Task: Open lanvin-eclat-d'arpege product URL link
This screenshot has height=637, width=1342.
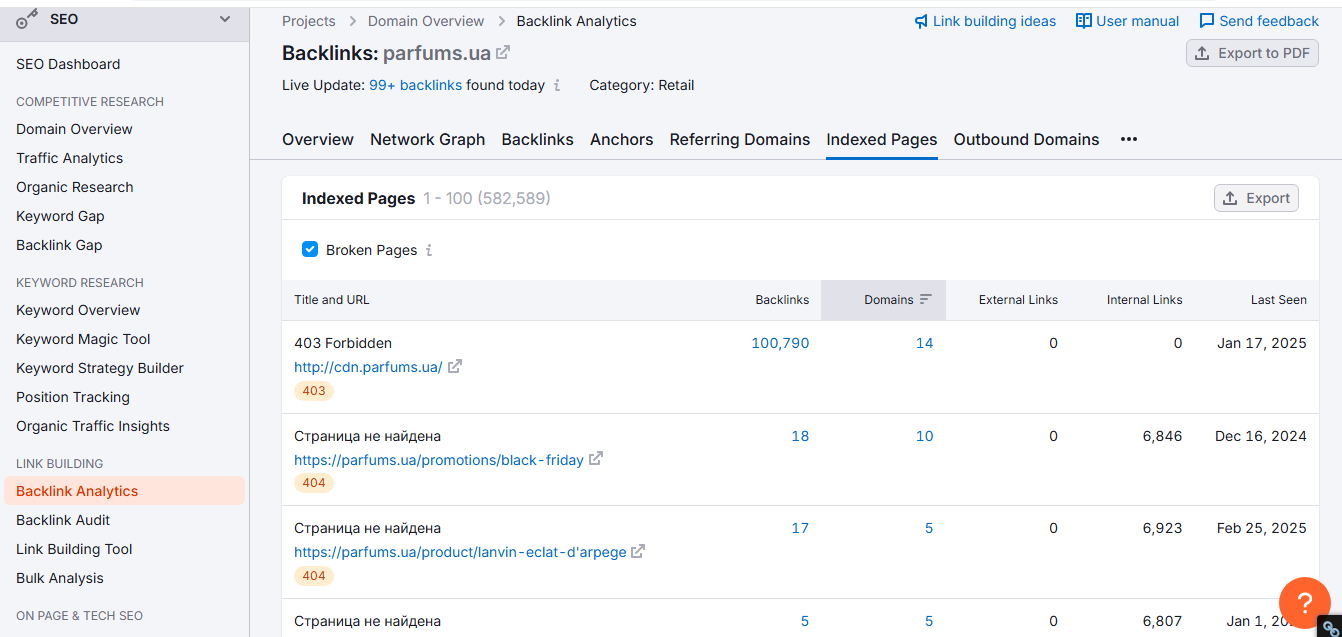Action: 460,552
